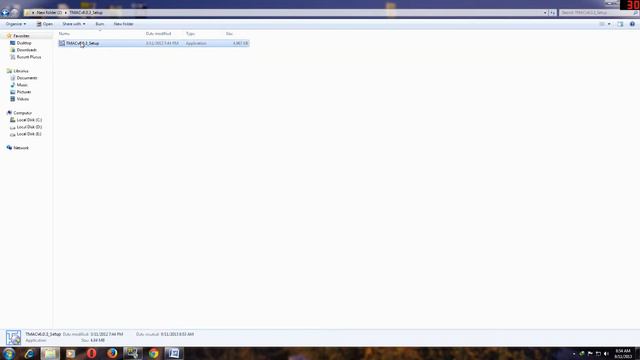Viewport: 640px width, 360px height.
Task: Click the Open toolbar button
Action: pos(45,24)
